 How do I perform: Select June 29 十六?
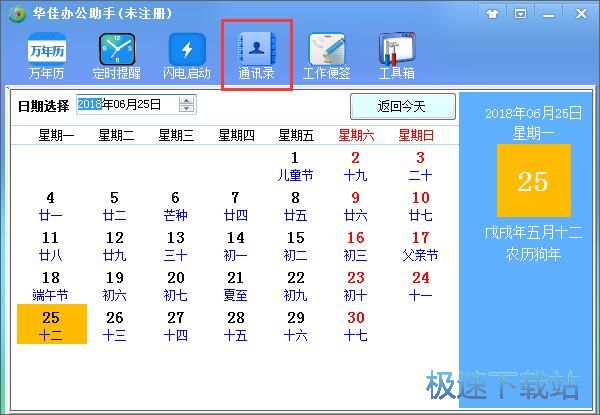(295, 326)
